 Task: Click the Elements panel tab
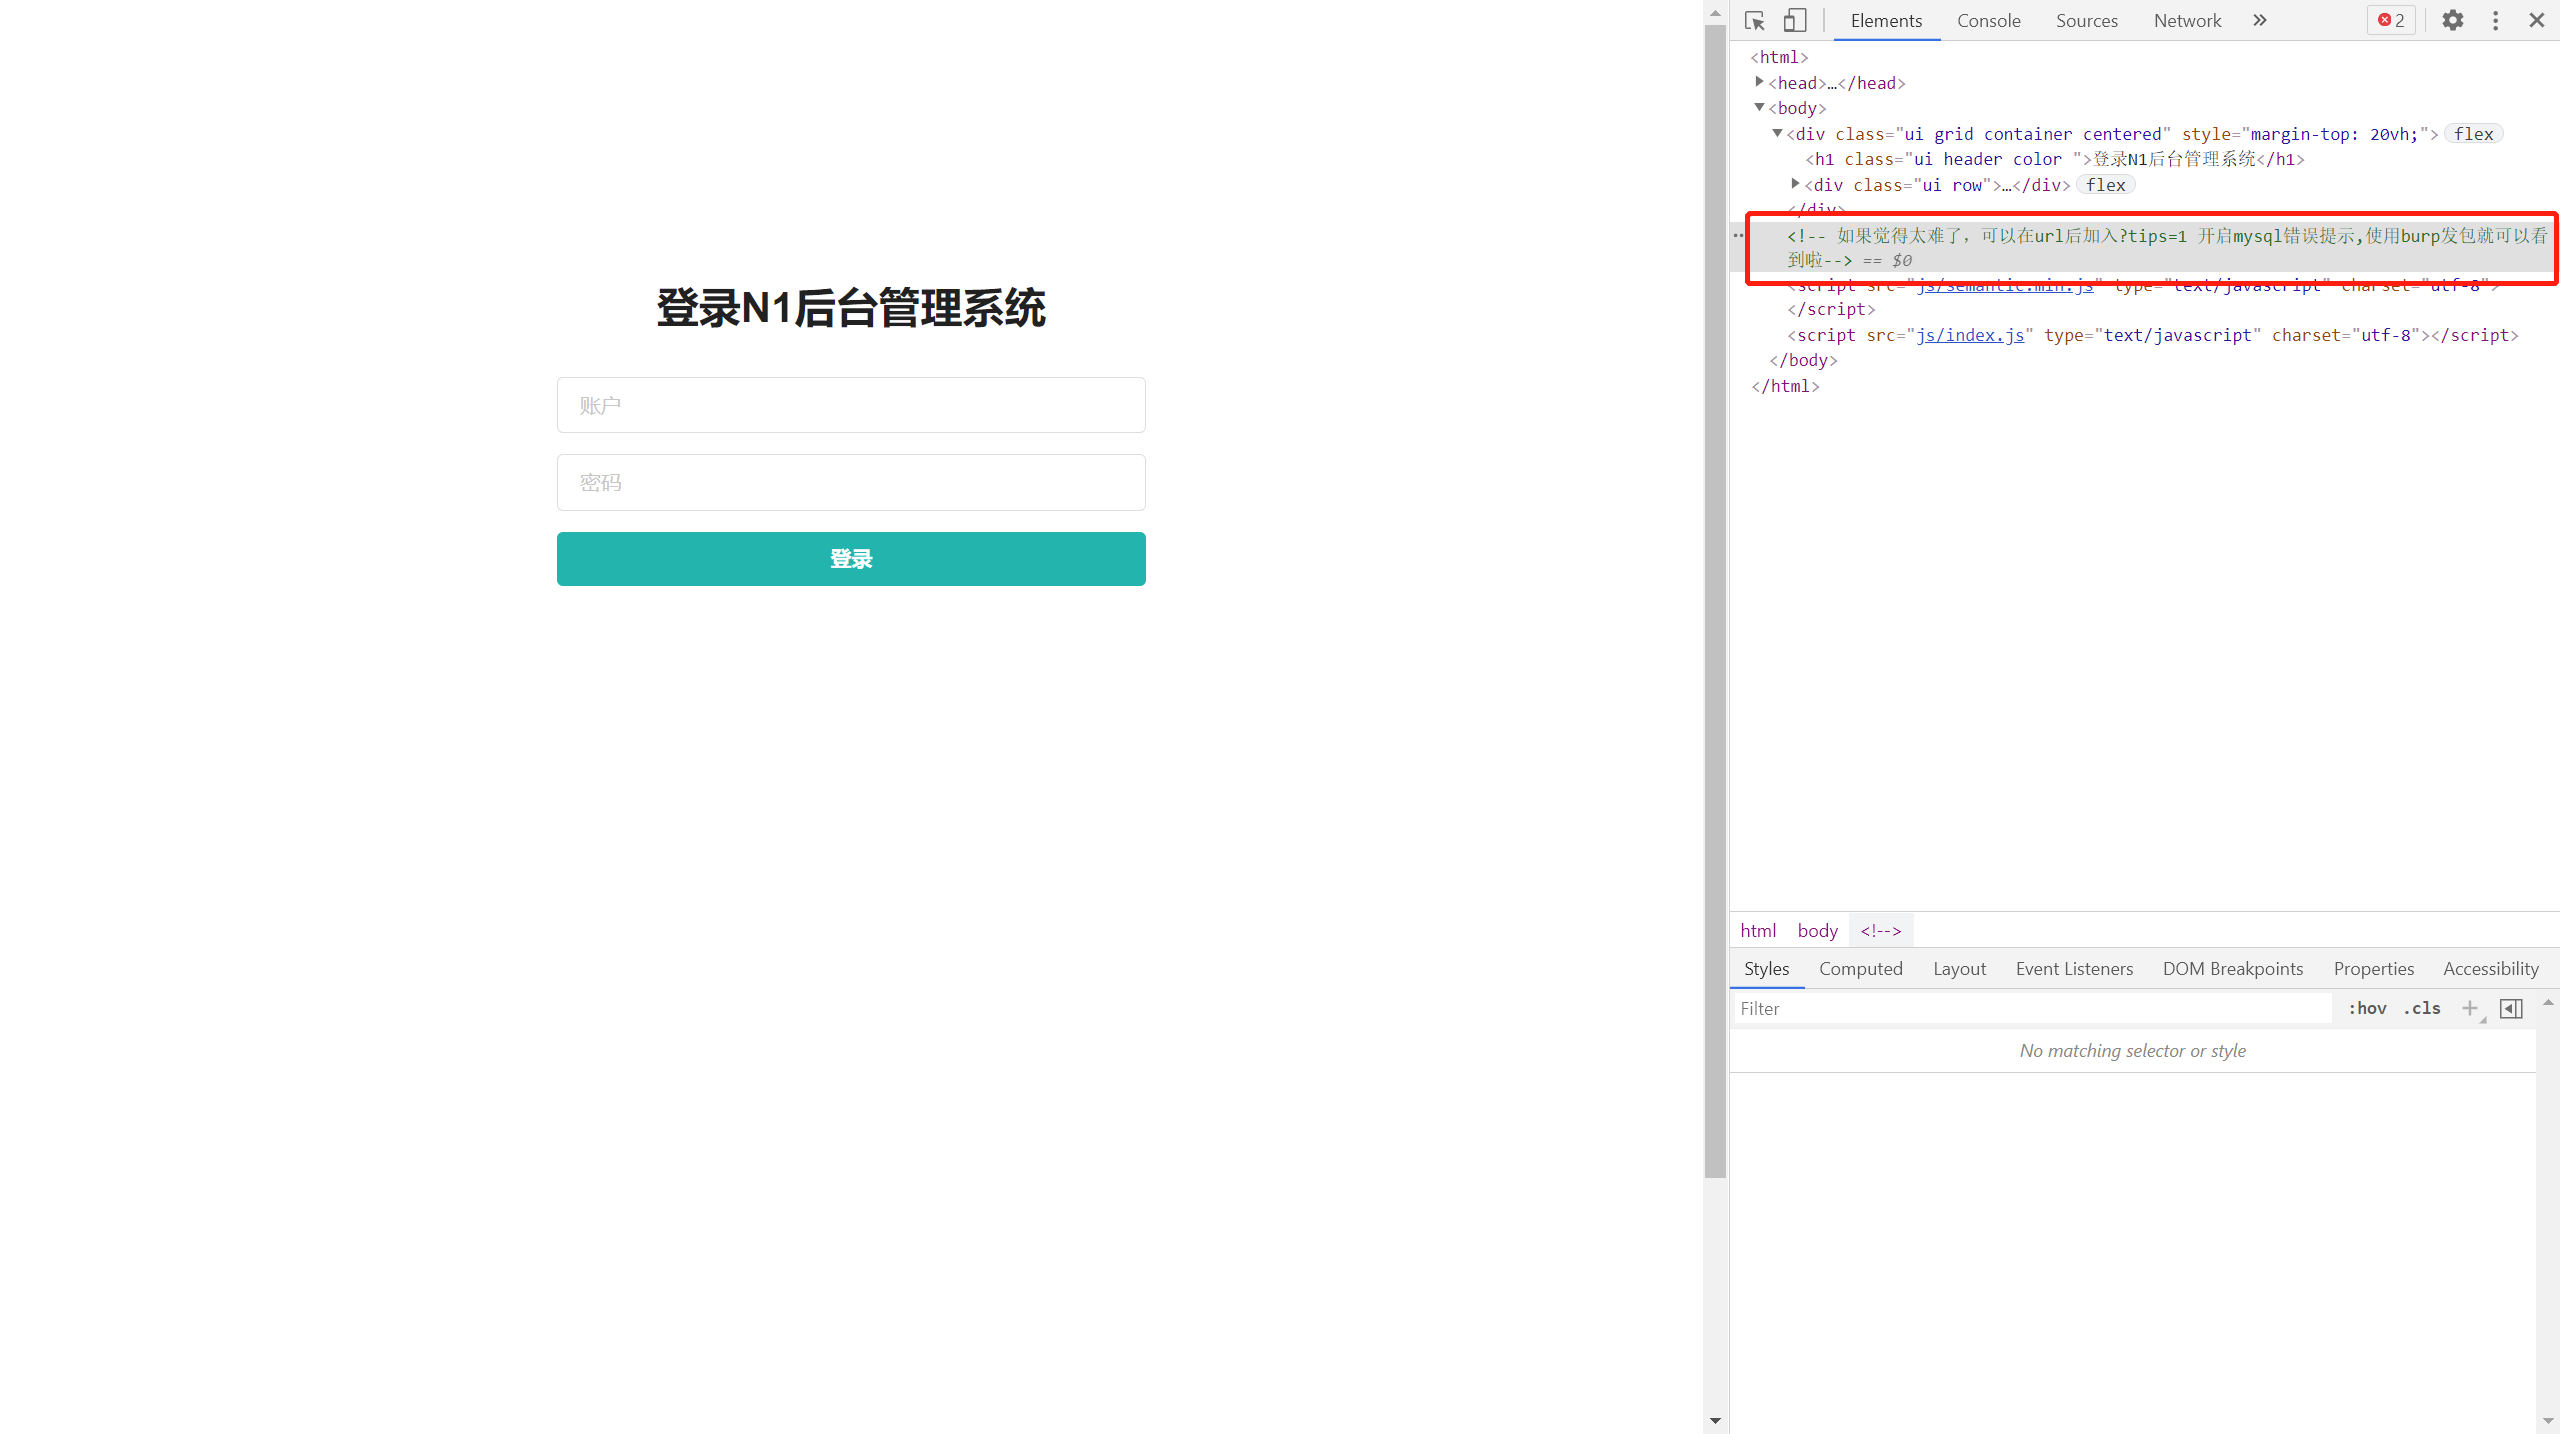point(1885,19)
